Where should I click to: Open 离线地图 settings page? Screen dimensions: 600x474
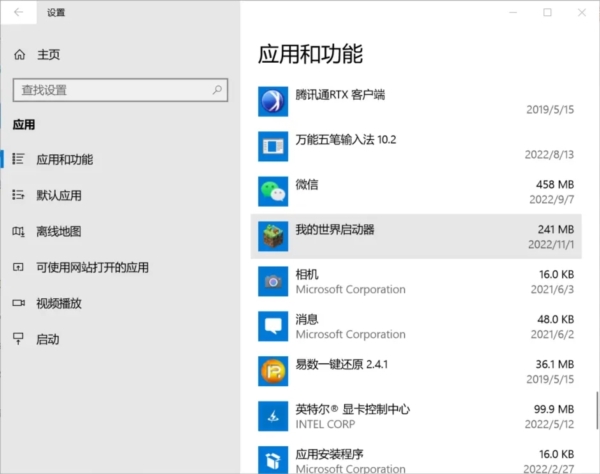59,231
